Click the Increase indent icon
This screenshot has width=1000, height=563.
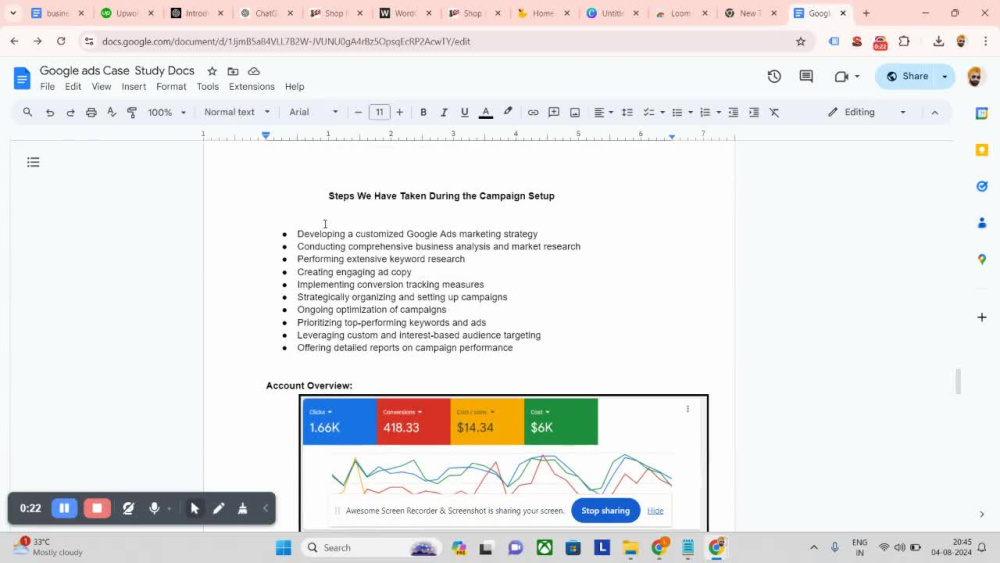click(x=754, y=112)
